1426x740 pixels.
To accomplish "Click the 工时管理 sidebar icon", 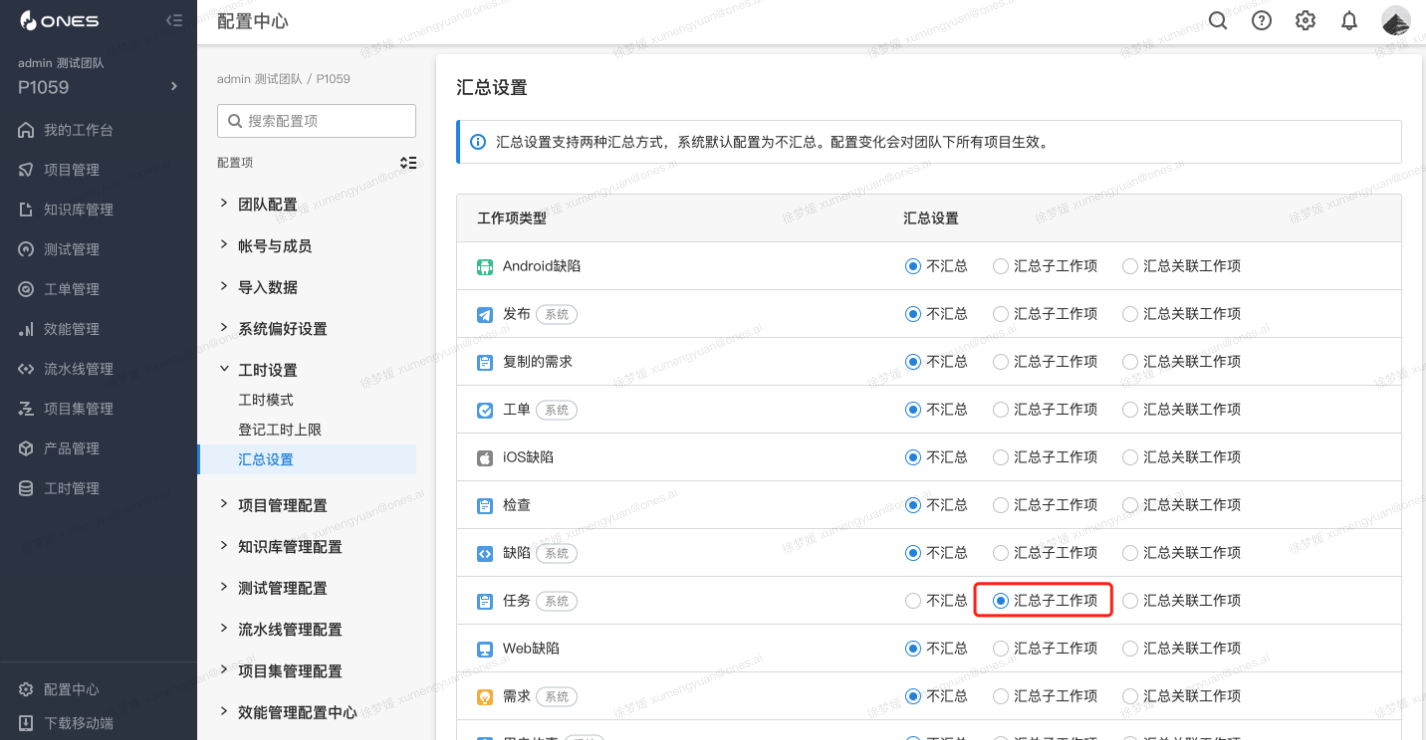I will tap(26, 489).
